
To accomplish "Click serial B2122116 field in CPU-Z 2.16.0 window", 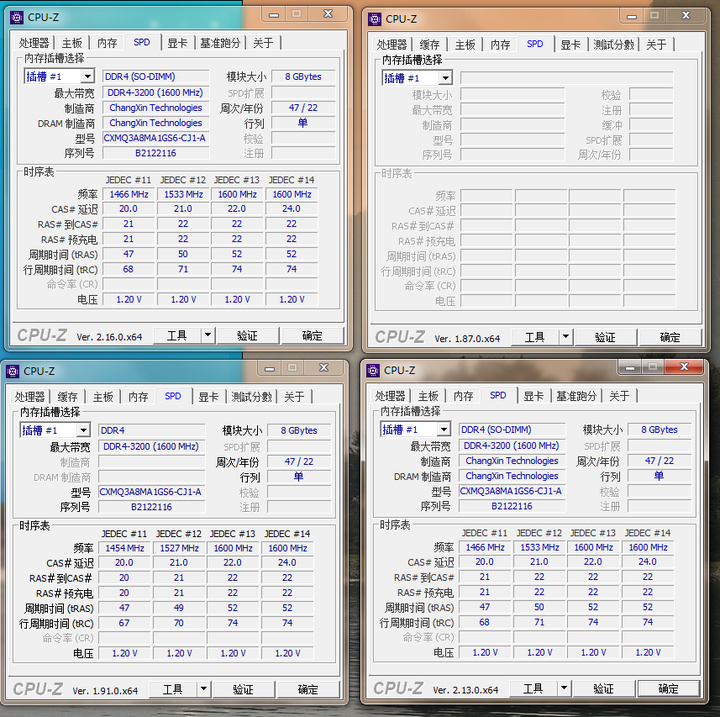I will [x=156, y=153].
